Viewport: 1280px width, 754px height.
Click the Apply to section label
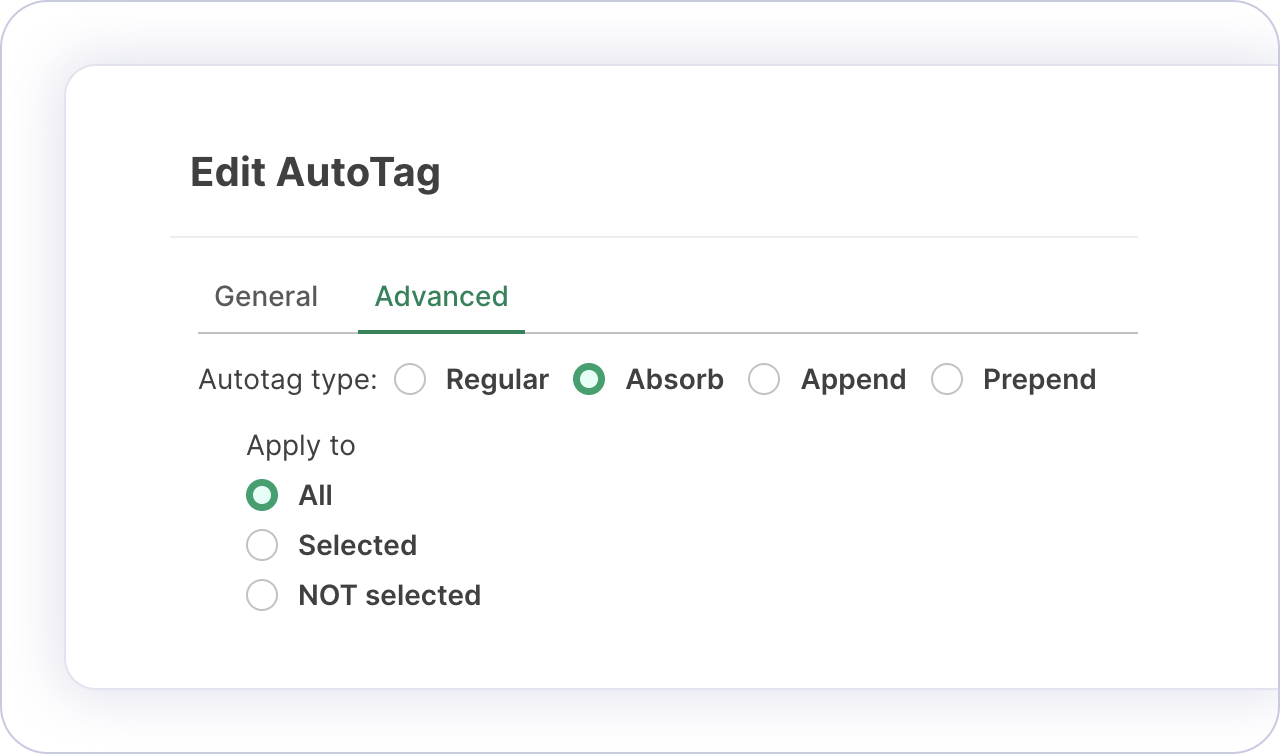(301, 445)
